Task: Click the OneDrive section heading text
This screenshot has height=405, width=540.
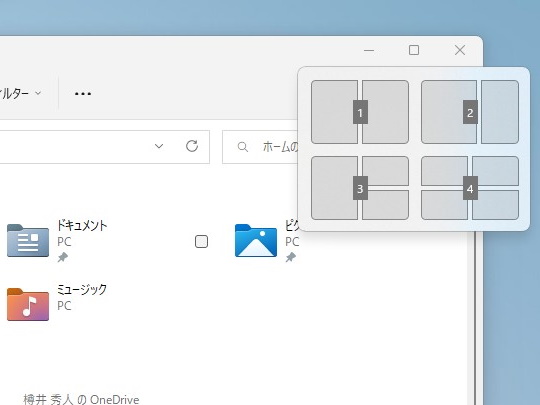Action: [x=81, y=399]
